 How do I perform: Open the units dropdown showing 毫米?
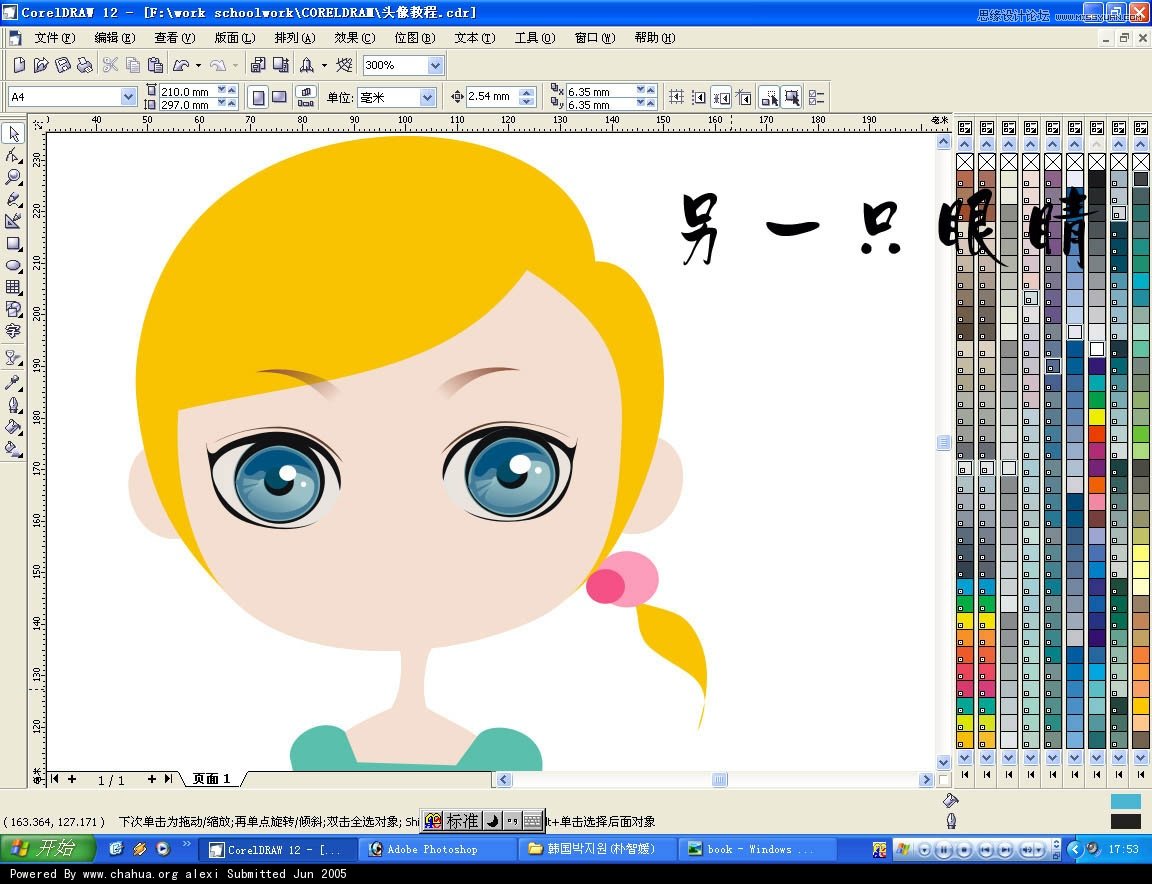point(428,96)
